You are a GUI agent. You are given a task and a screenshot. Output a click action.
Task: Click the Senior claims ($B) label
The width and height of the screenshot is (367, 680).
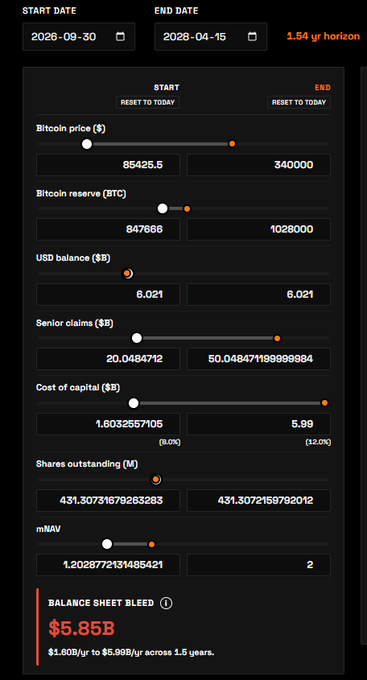tap(75, 323)
